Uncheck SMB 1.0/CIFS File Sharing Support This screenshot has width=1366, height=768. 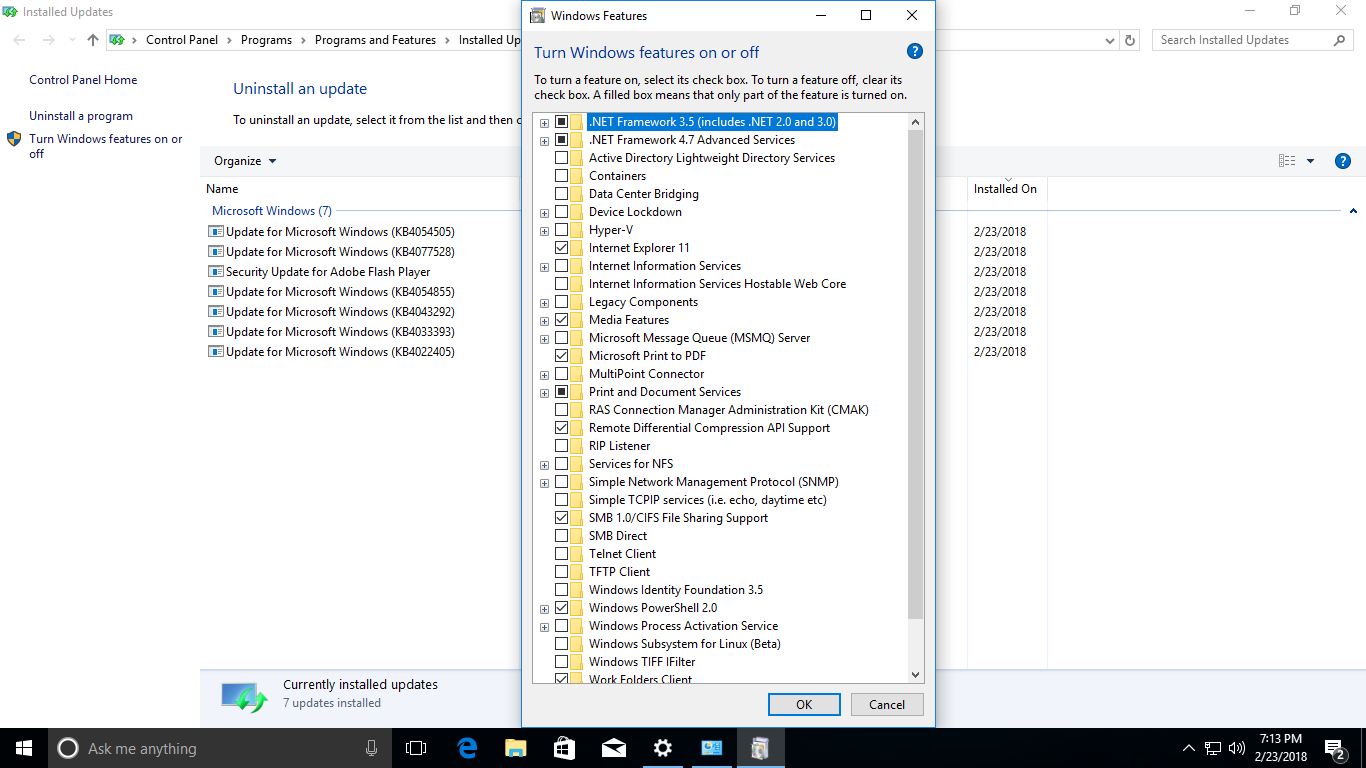[x=562, y=518]
